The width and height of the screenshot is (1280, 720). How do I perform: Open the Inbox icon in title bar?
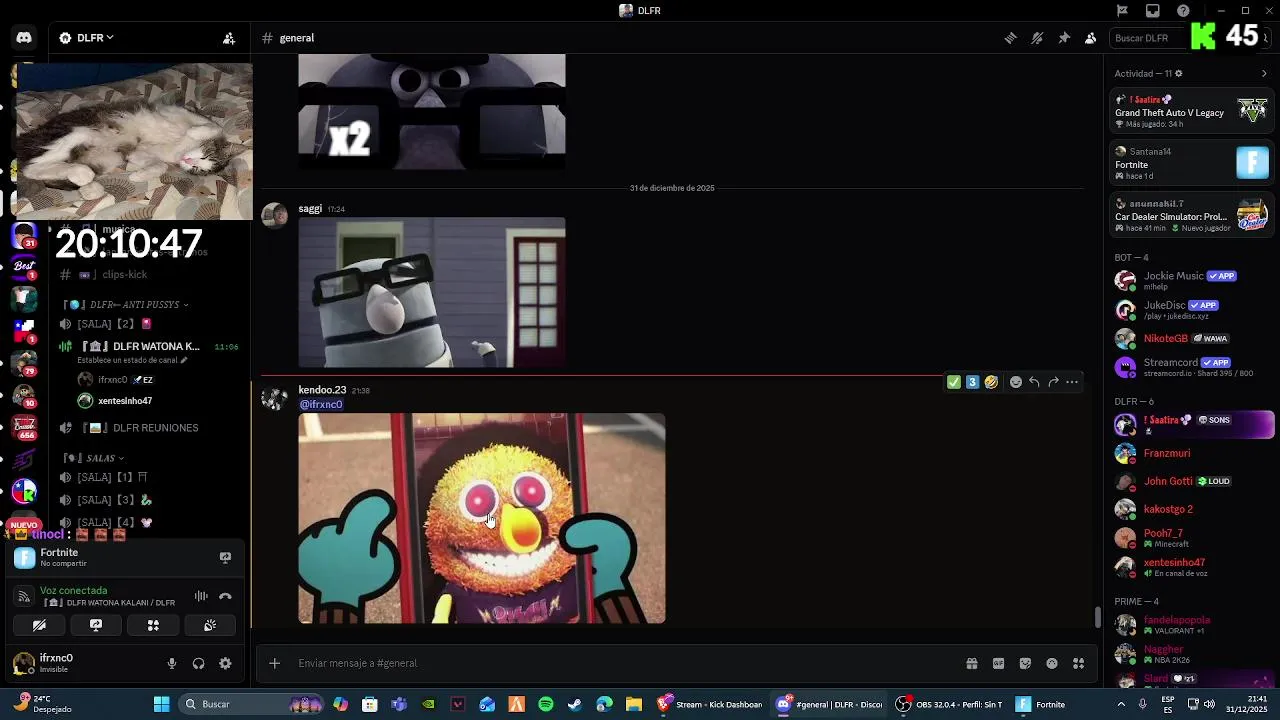click(1153, 10)
